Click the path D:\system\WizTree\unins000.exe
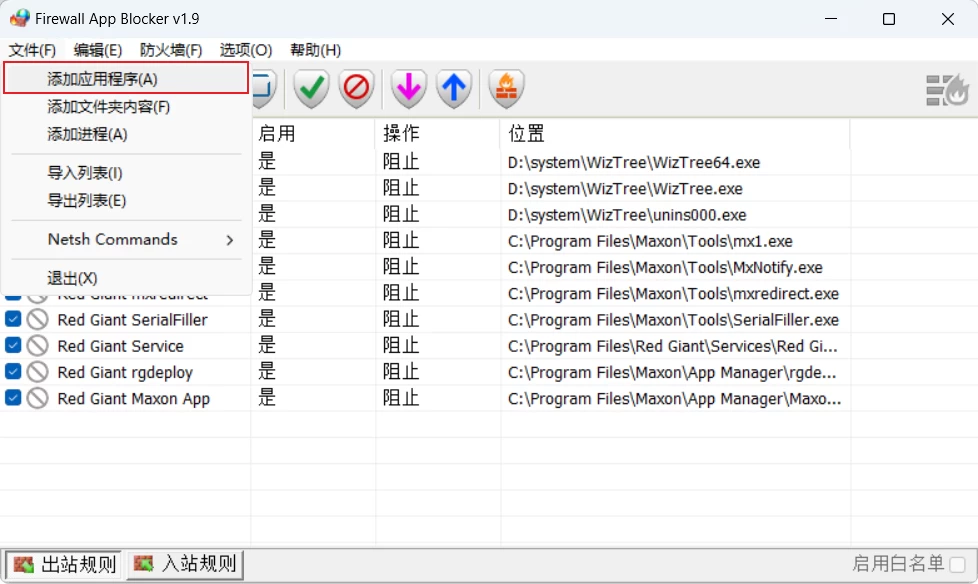 coord(627,215)
